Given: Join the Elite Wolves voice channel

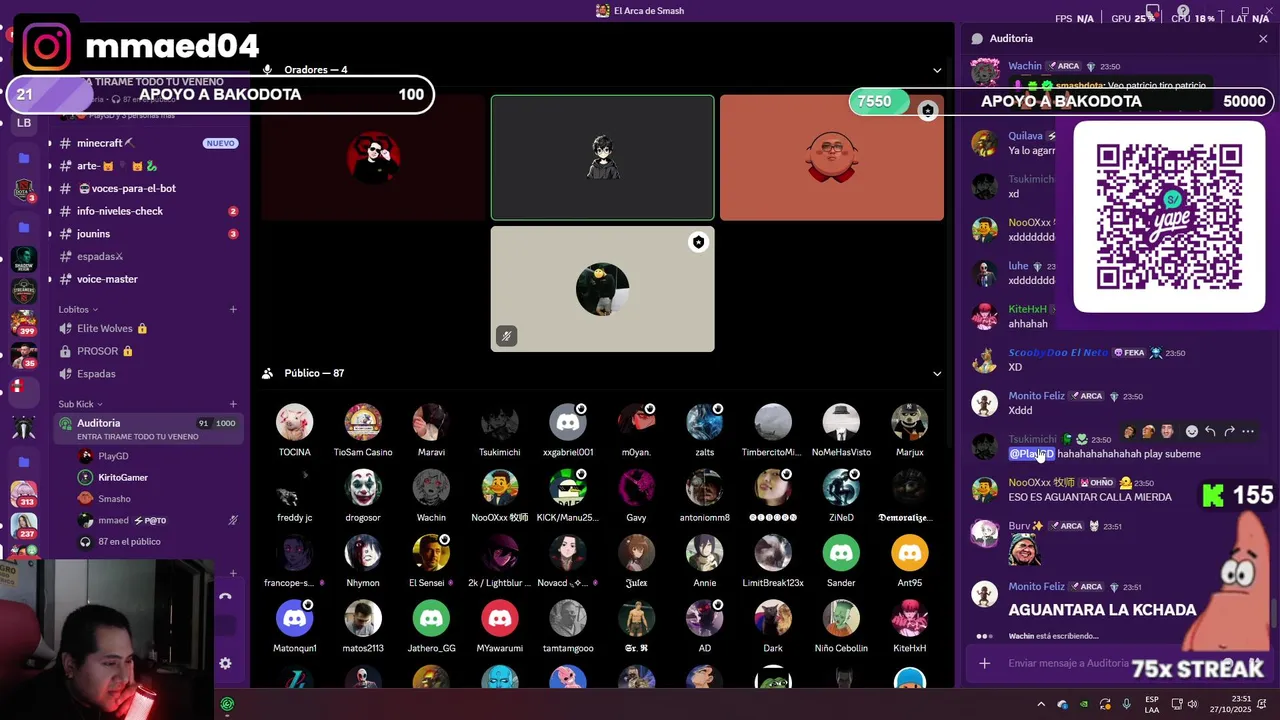Looking at the screenshot, I should 149,328.
